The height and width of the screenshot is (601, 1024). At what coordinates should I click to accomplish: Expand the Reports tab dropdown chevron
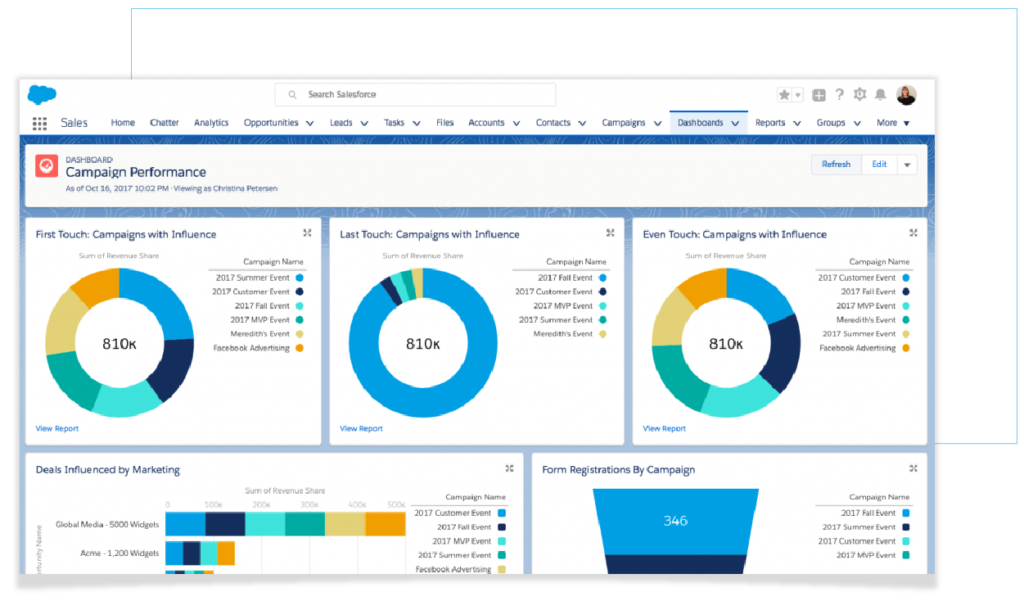click(797, 123)
